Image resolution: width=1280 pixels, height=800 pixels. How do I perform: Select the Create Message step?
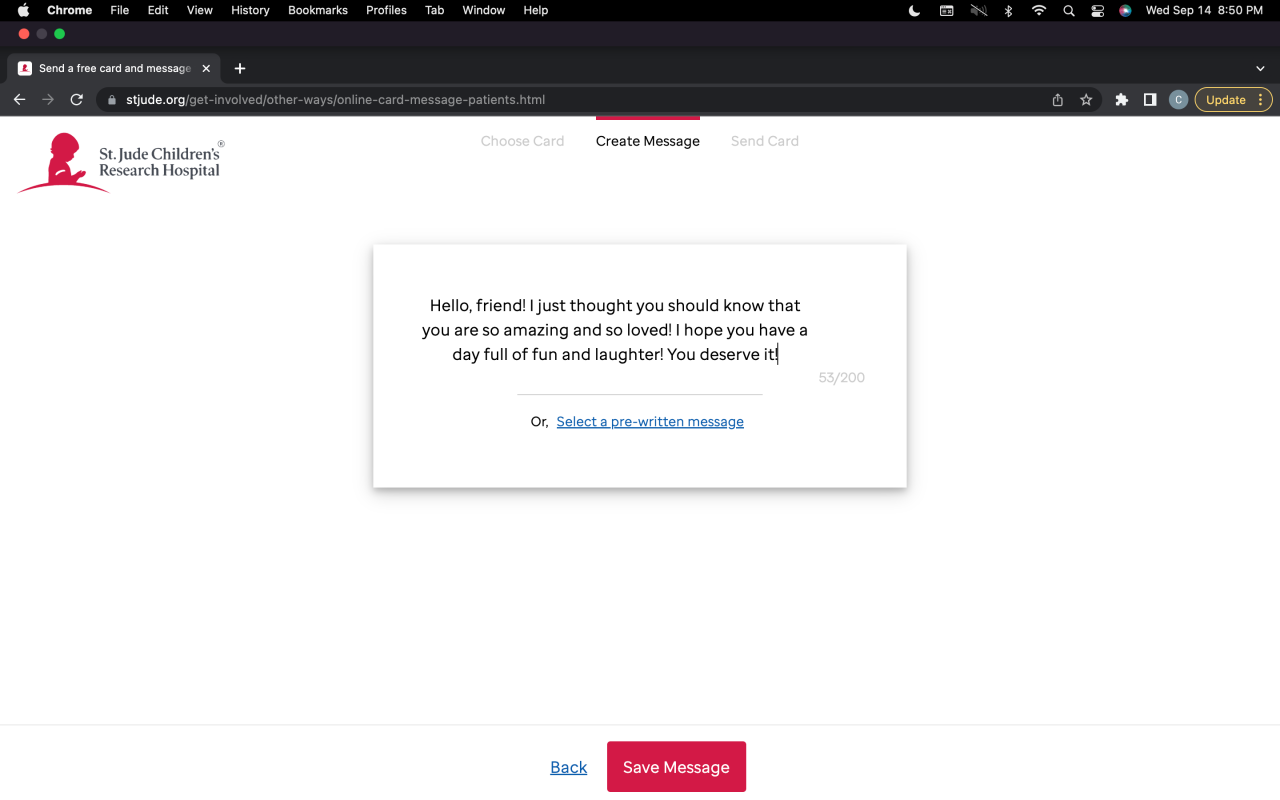(x=648, y=141)
